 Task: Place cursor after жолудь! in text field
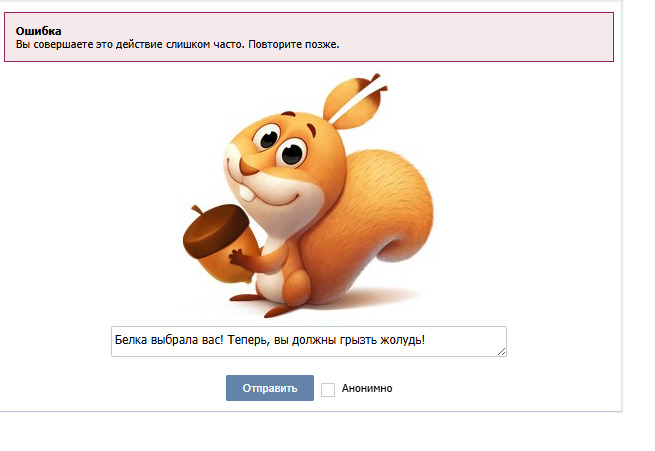(x=426, y=340)
